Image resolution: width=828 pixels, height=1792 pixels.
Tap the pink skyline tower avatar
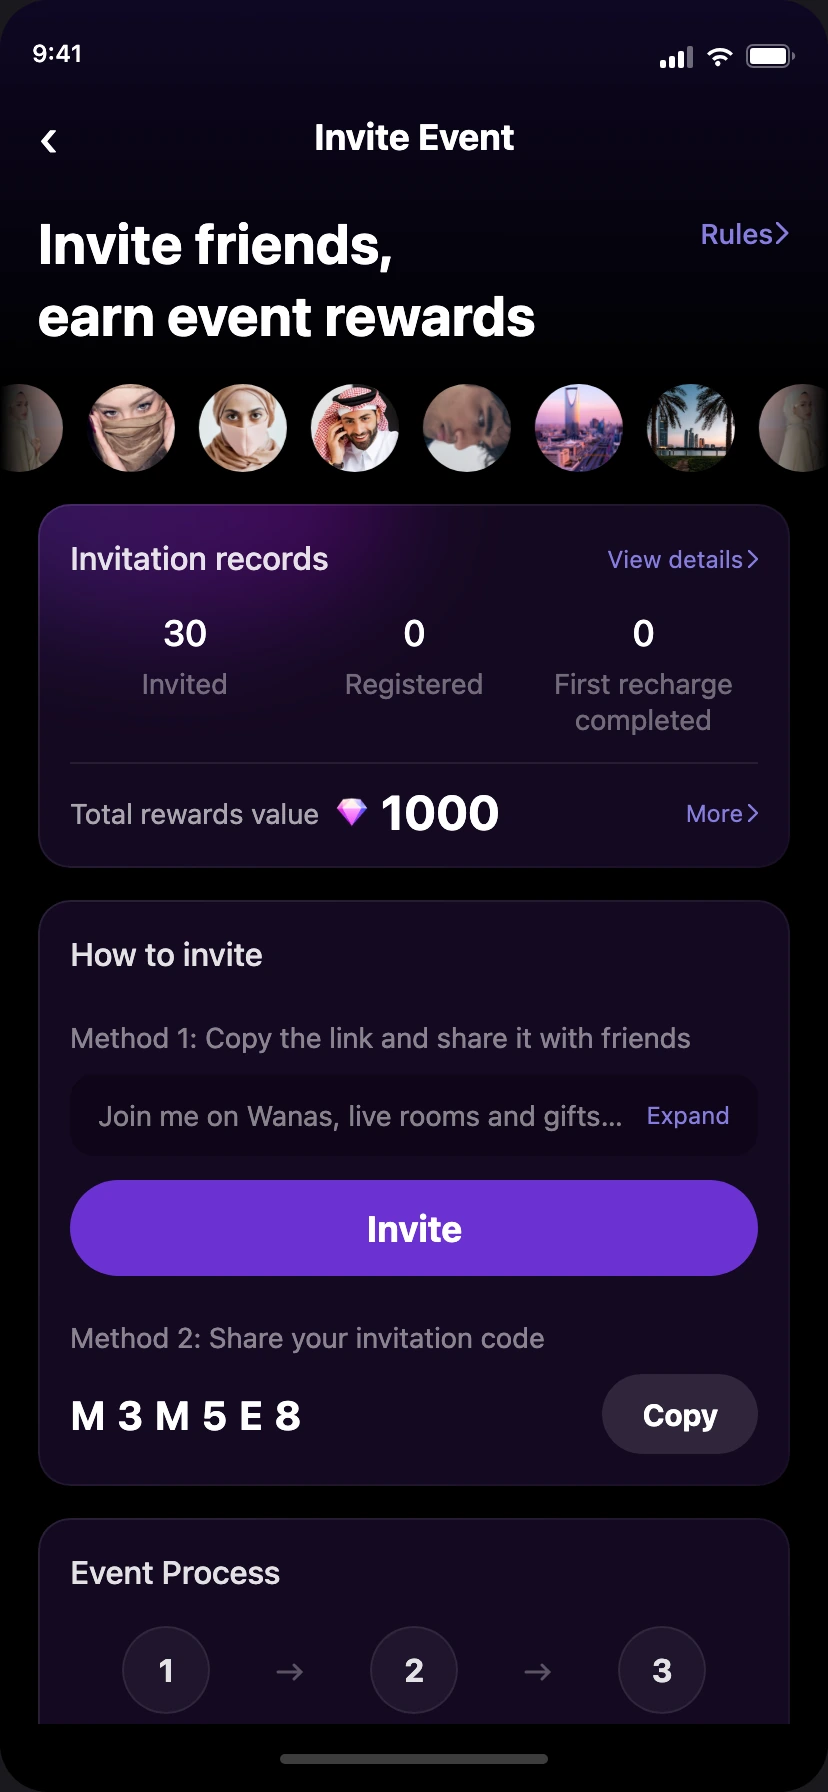(x=579, y=428)
